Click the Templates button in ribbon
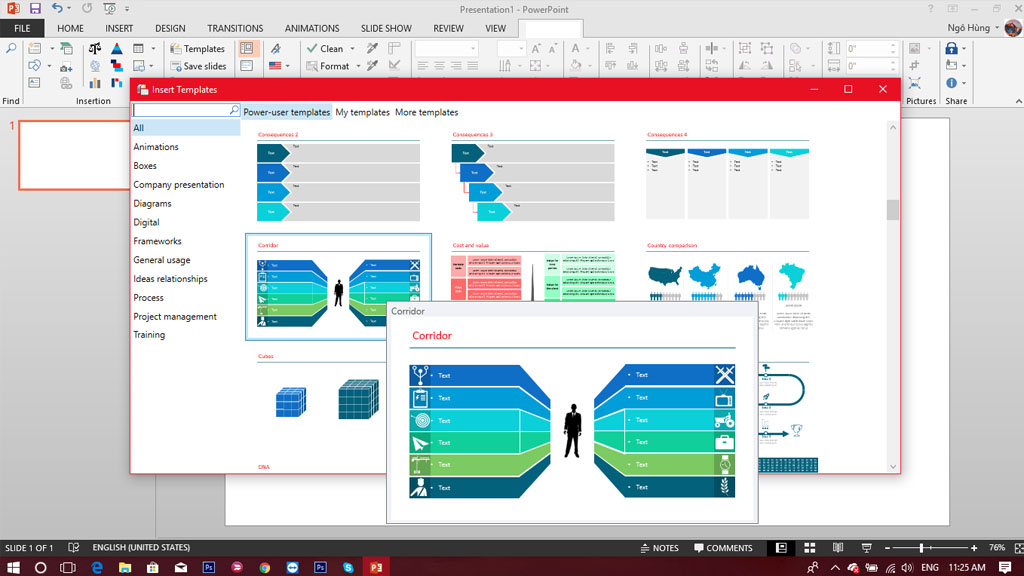 [197, 48]
